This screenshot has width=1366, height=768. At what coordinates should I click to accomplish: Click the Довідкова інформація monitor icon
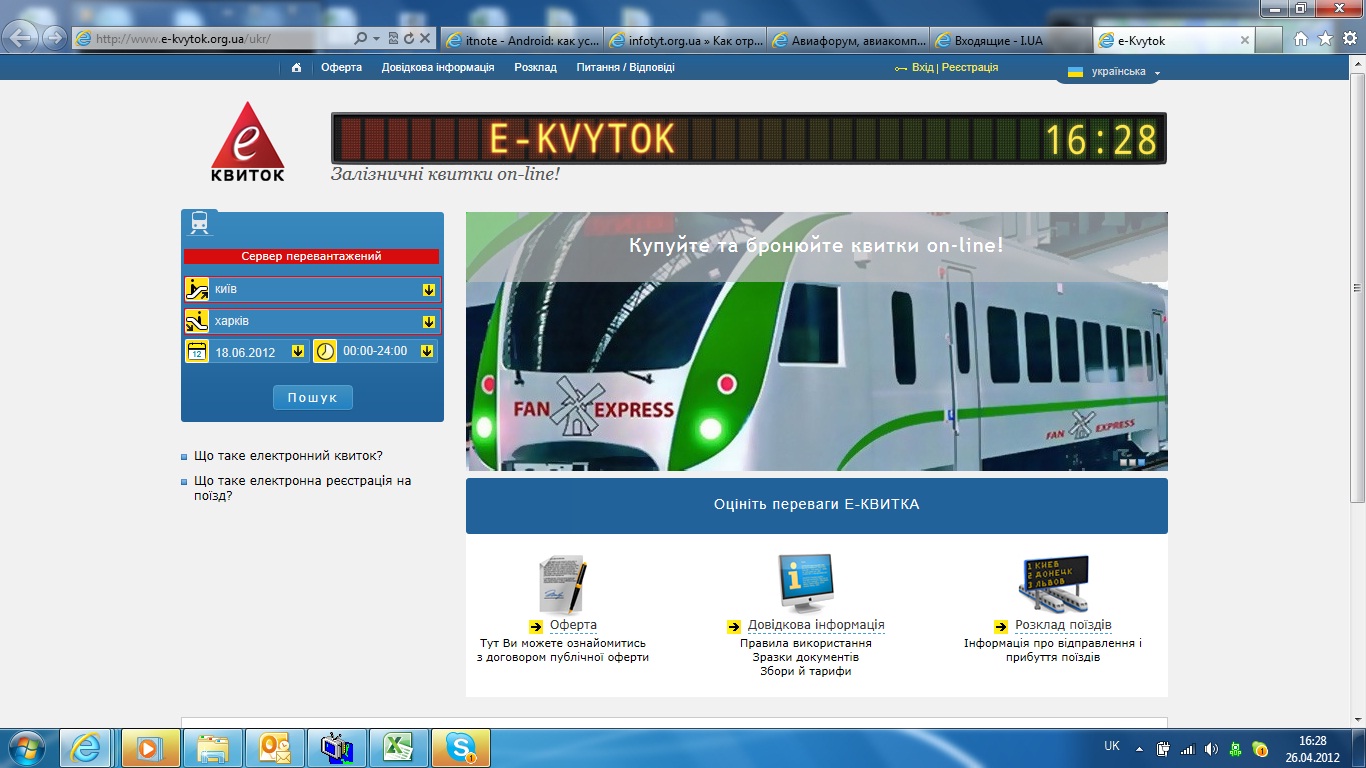click(805, 584)
